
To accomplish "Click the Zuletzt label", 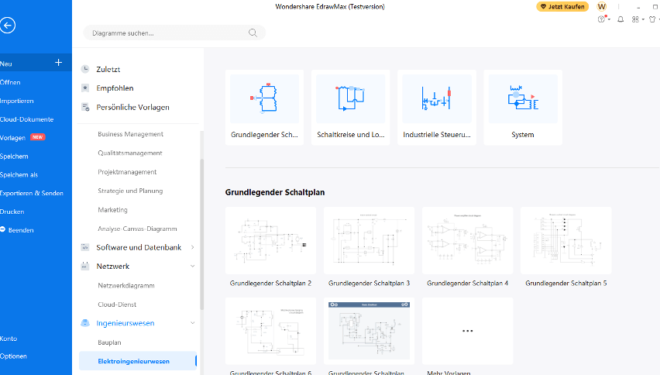I will click(108, 69).
